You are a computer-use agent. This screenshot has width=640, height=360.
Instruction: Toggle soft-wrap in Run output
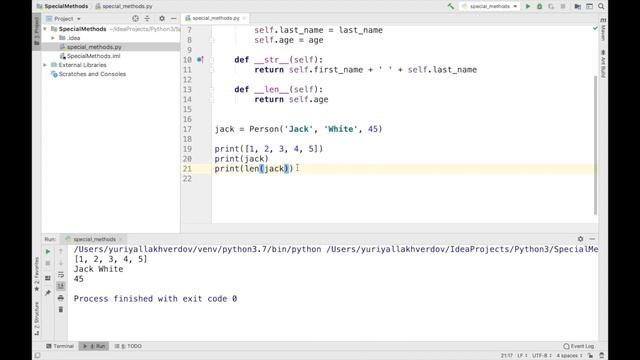point(61,275)
